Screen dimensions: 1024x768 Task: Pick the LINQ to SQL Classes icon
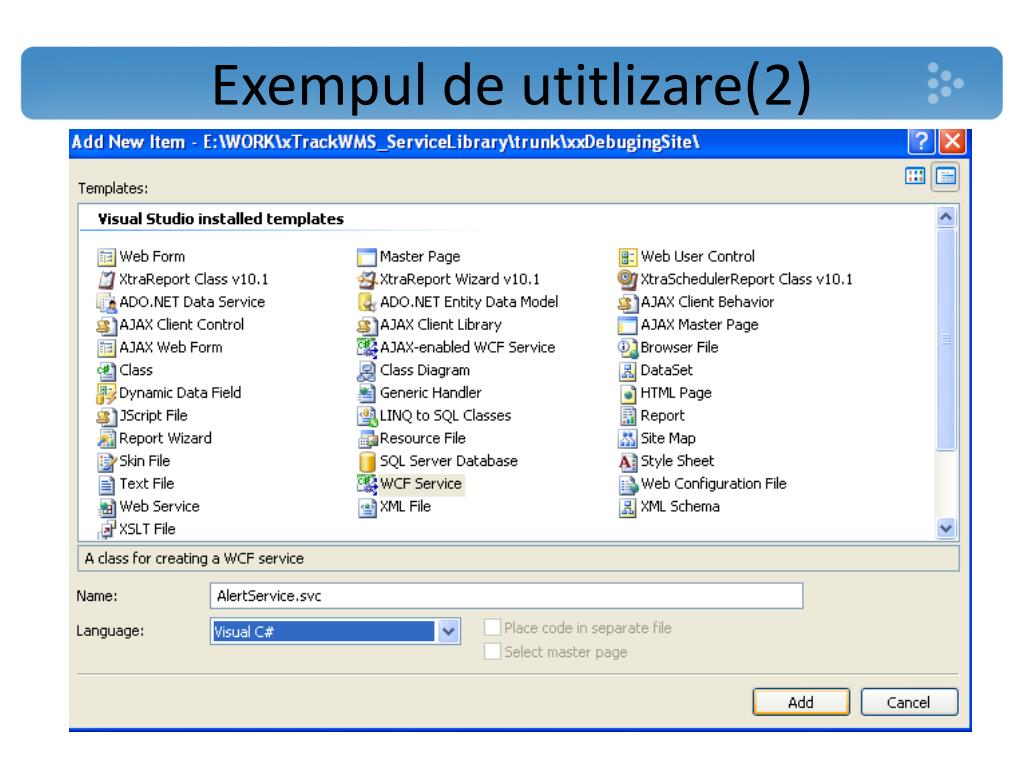(x=367, y=417)
